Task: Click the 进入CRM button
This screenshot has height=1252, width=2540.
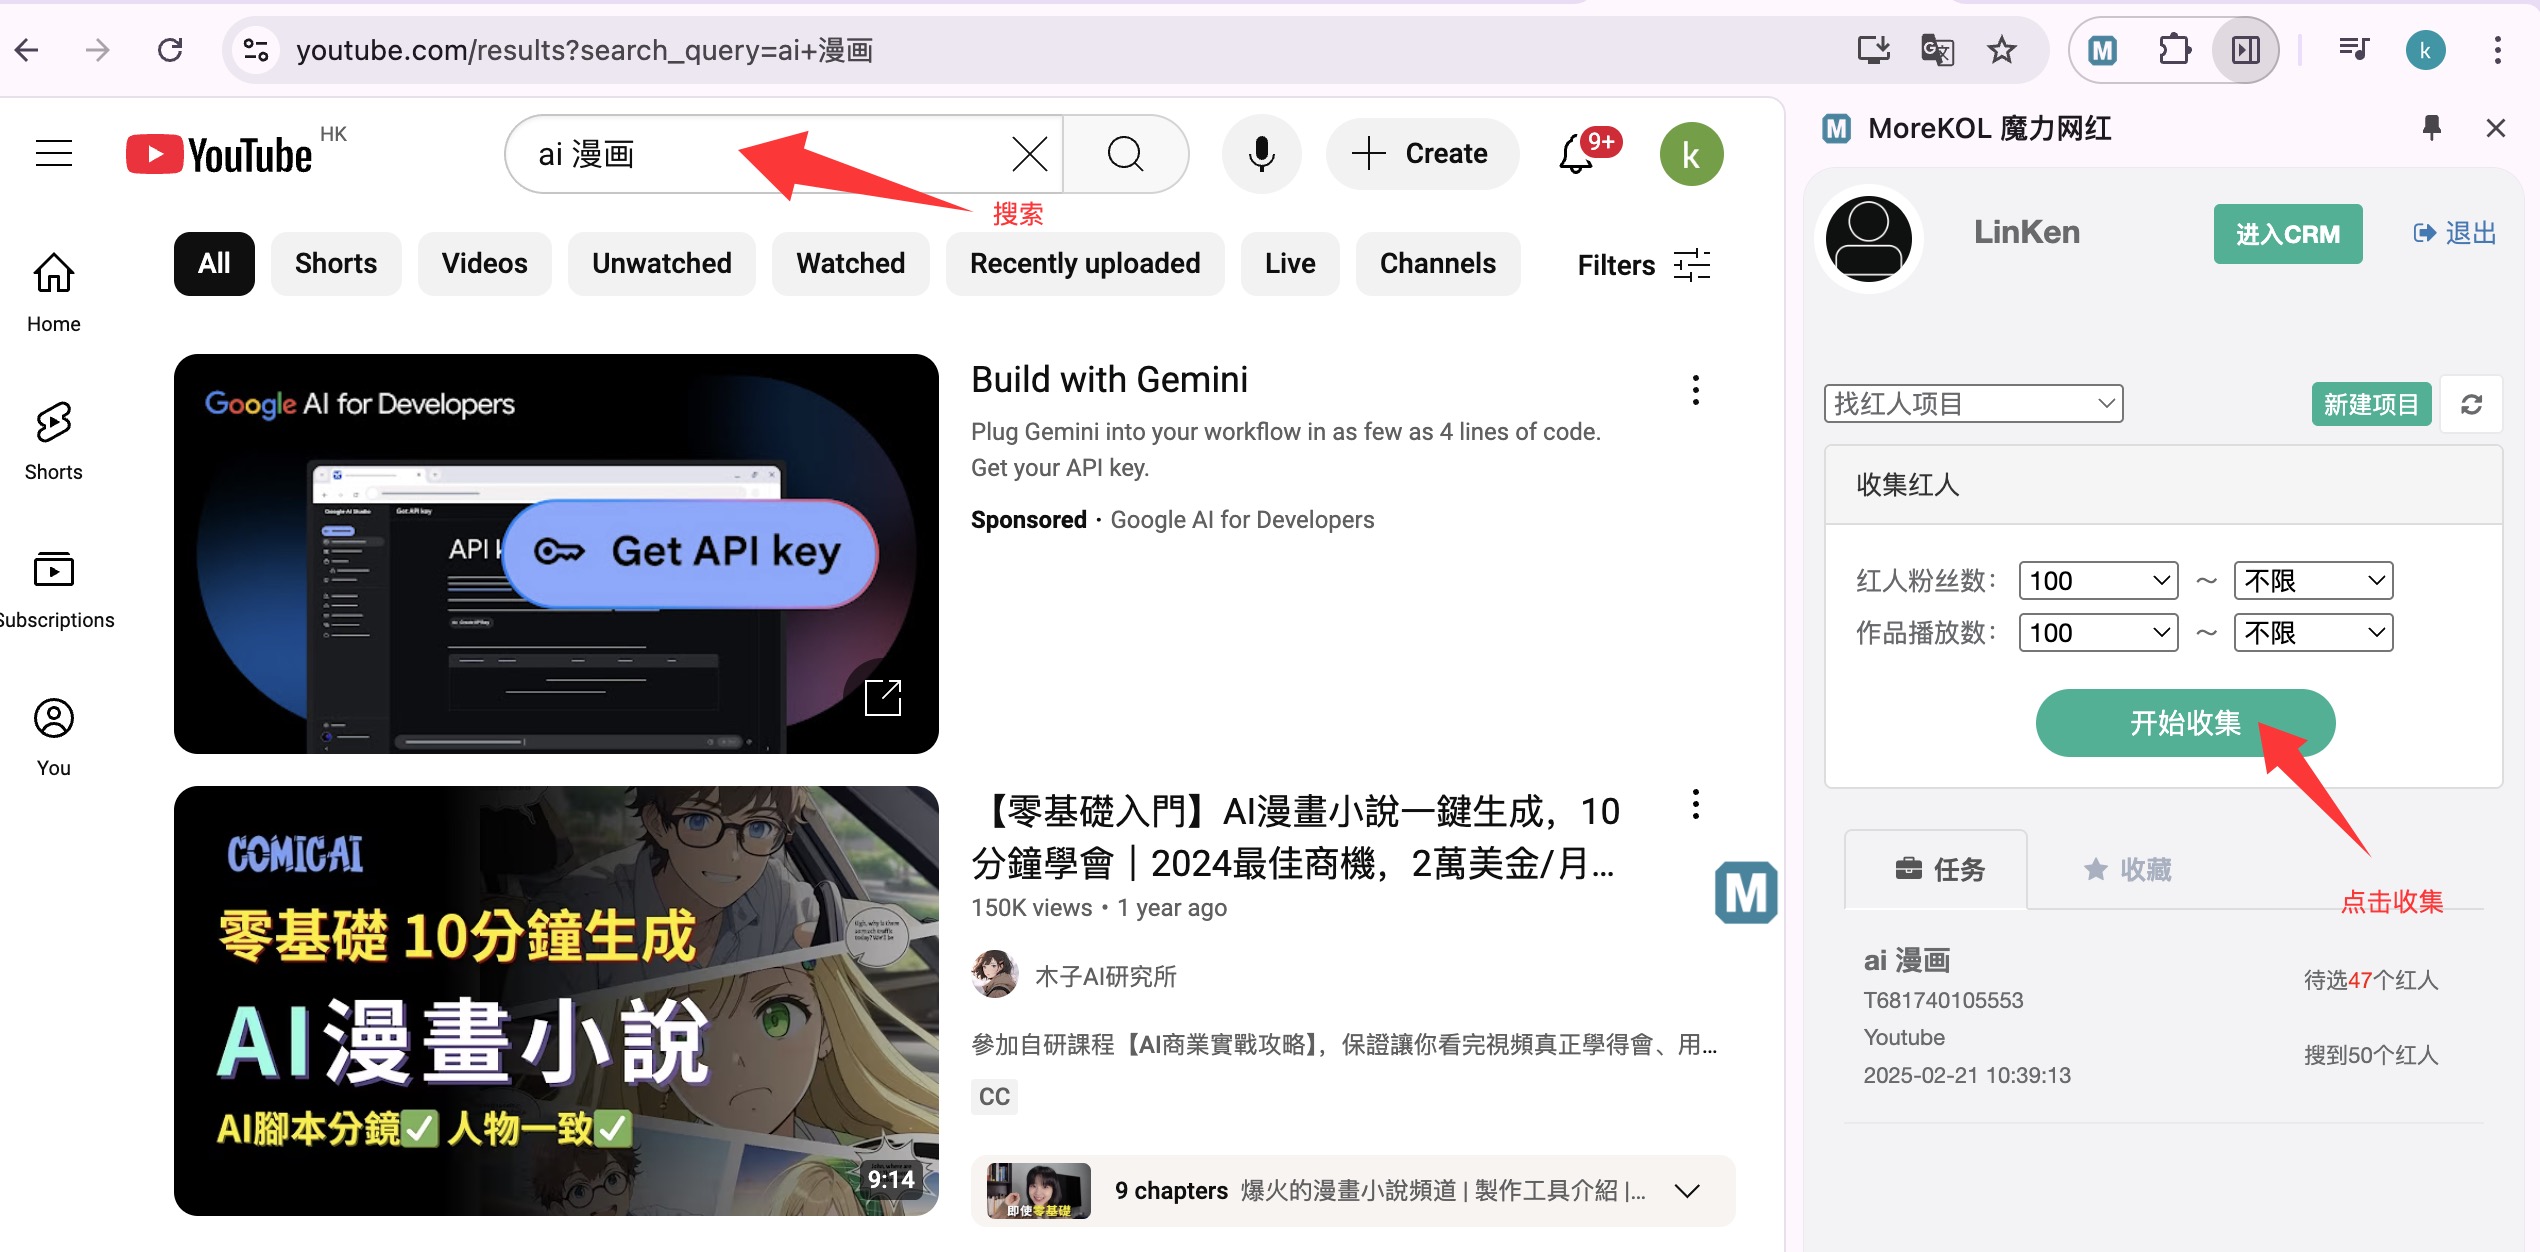Action: [x=2288, y=234]
